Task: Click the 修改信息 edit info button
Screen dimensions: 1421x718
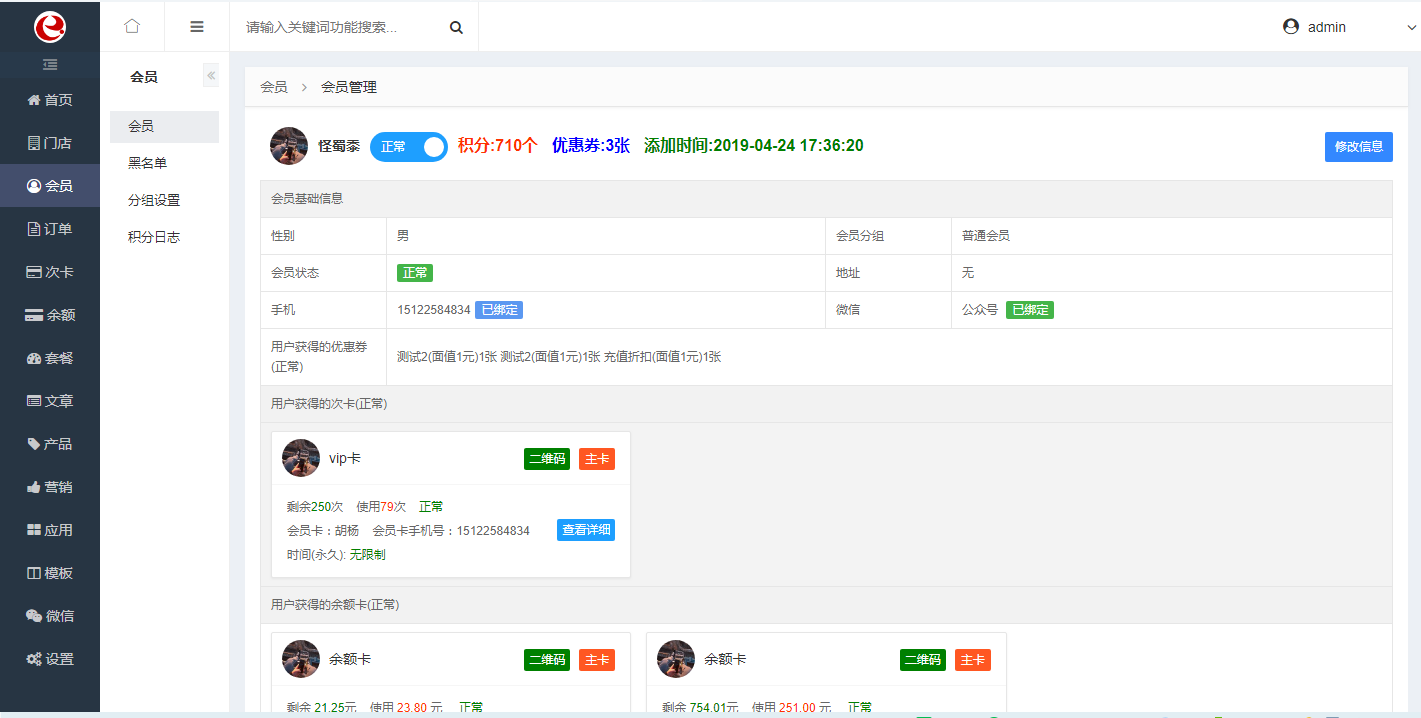Action: pos(1359,147)
